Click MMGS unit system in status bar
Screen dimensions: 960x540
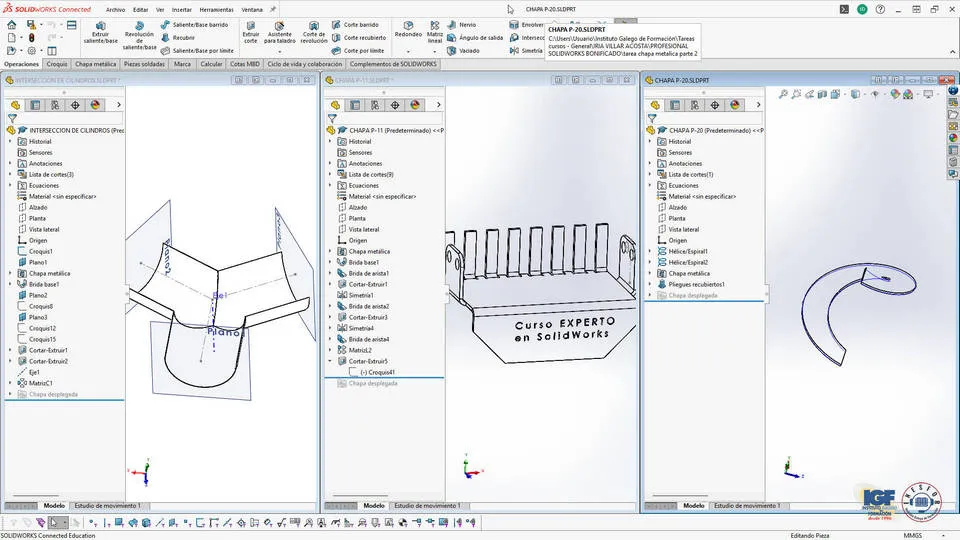pyautogui.click(x=912, y=536)
